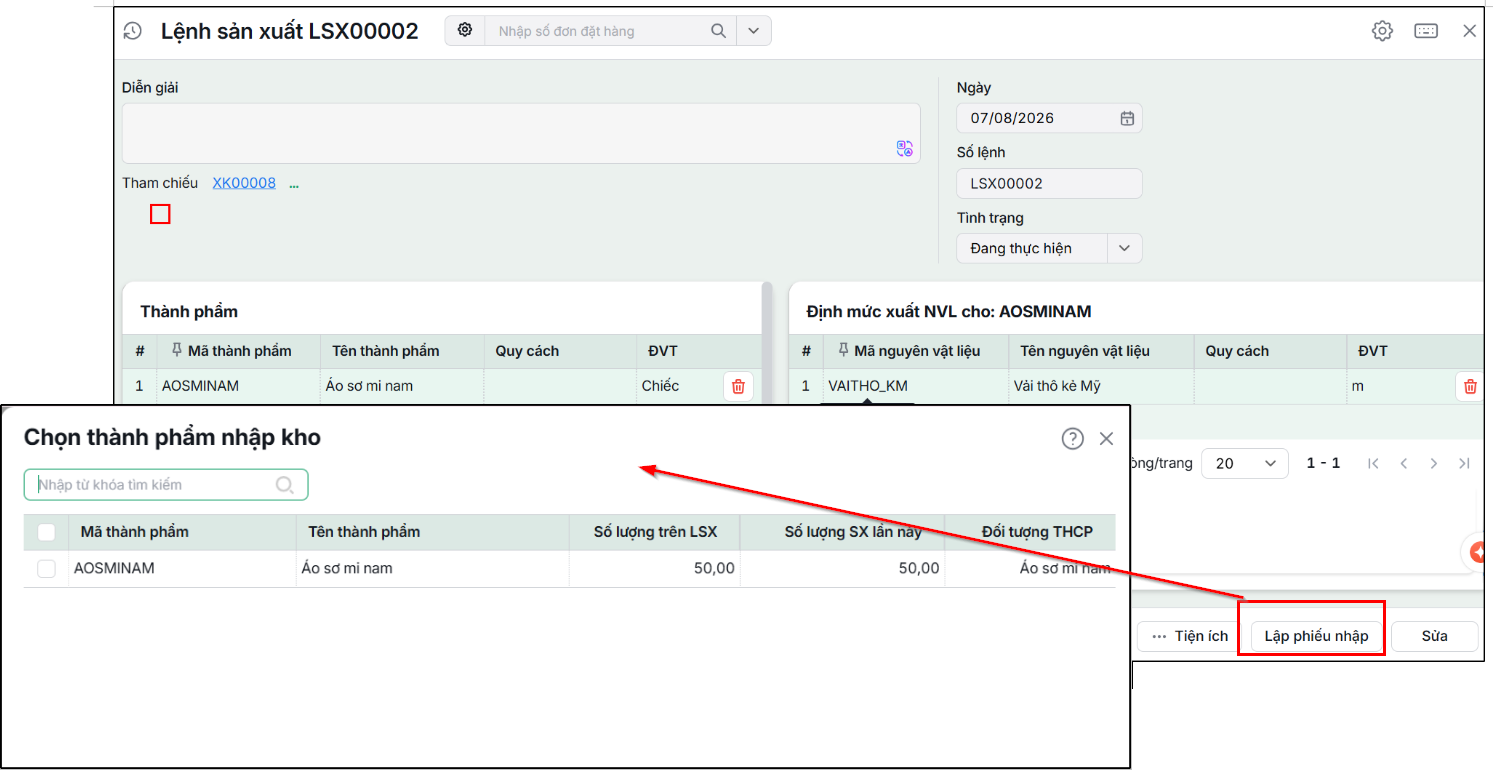The width and height of the screenshot is (1493, 773).
Task: Open reference link XK00008
Action: 244,183
